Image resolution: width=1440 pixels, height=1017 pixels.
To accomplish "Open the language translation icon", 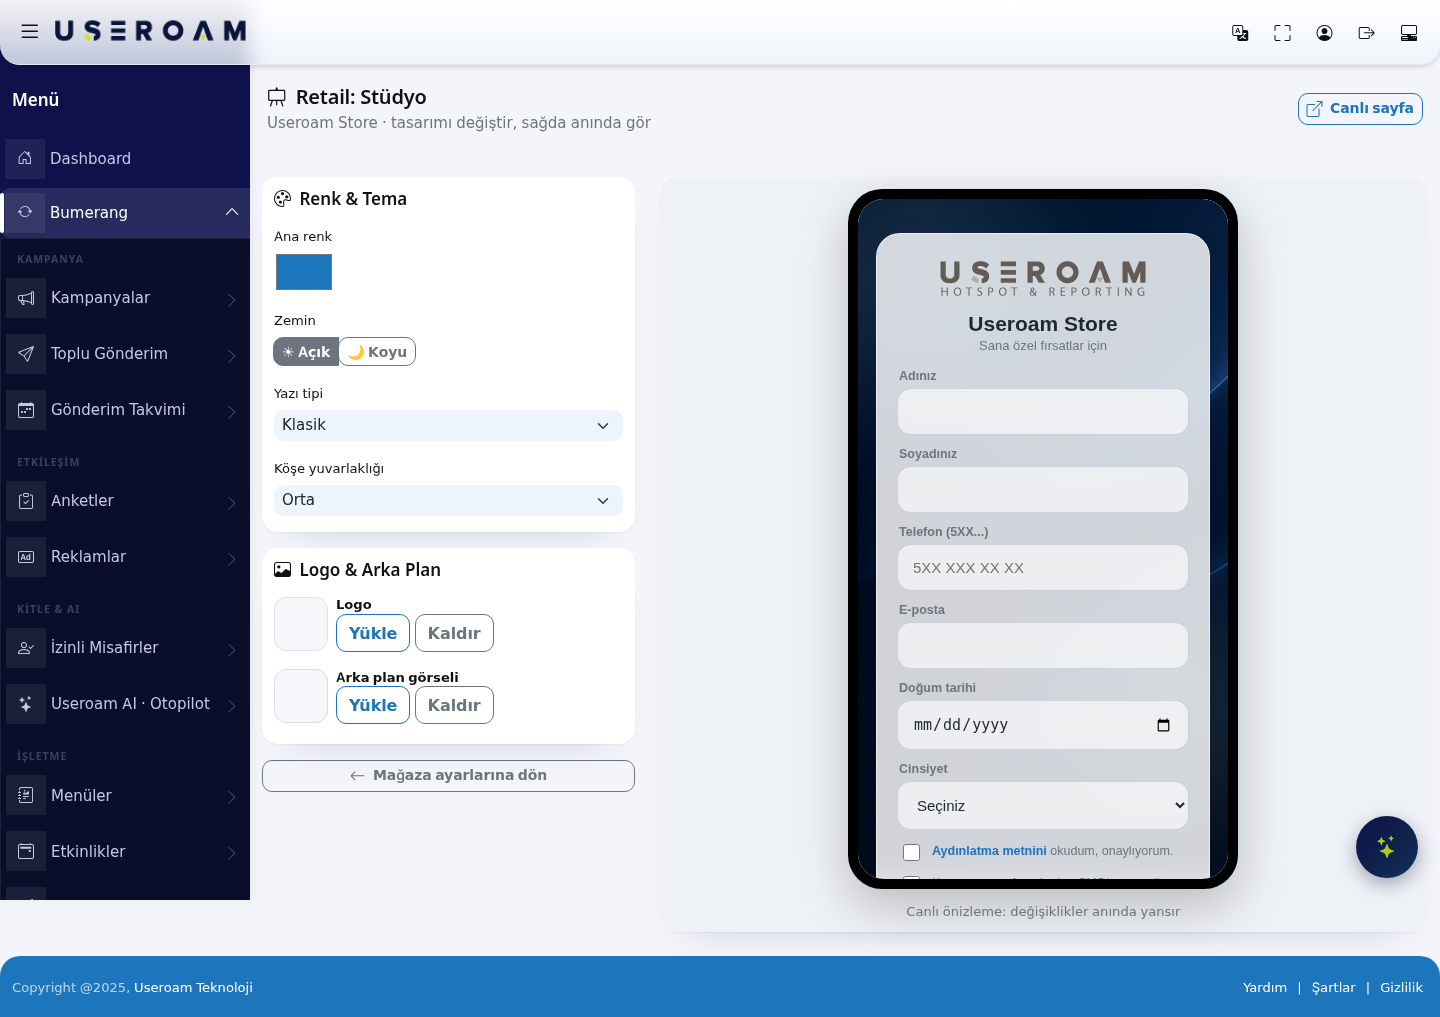I will (x=1240, y=33).
